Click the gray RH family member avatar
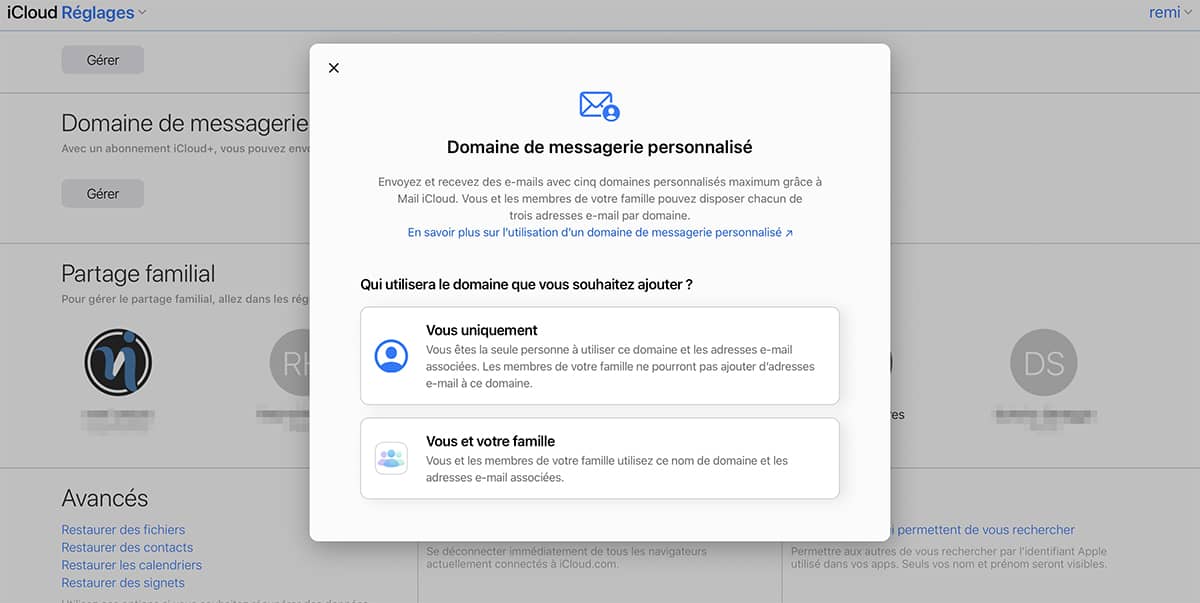The image size is (1200, 603). (290, 363)
